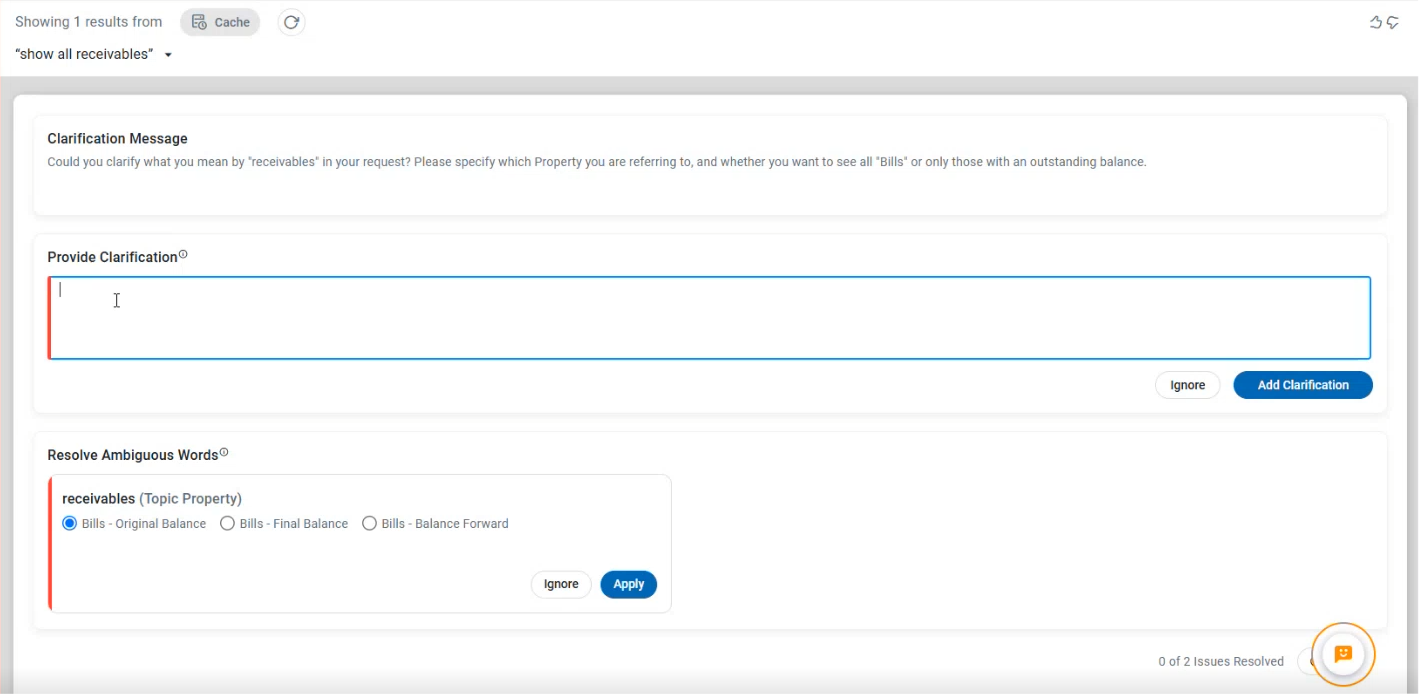Apply the receivables ambiguous word selection
Screen dimensions: 1419x694
(x=628, y=584)
